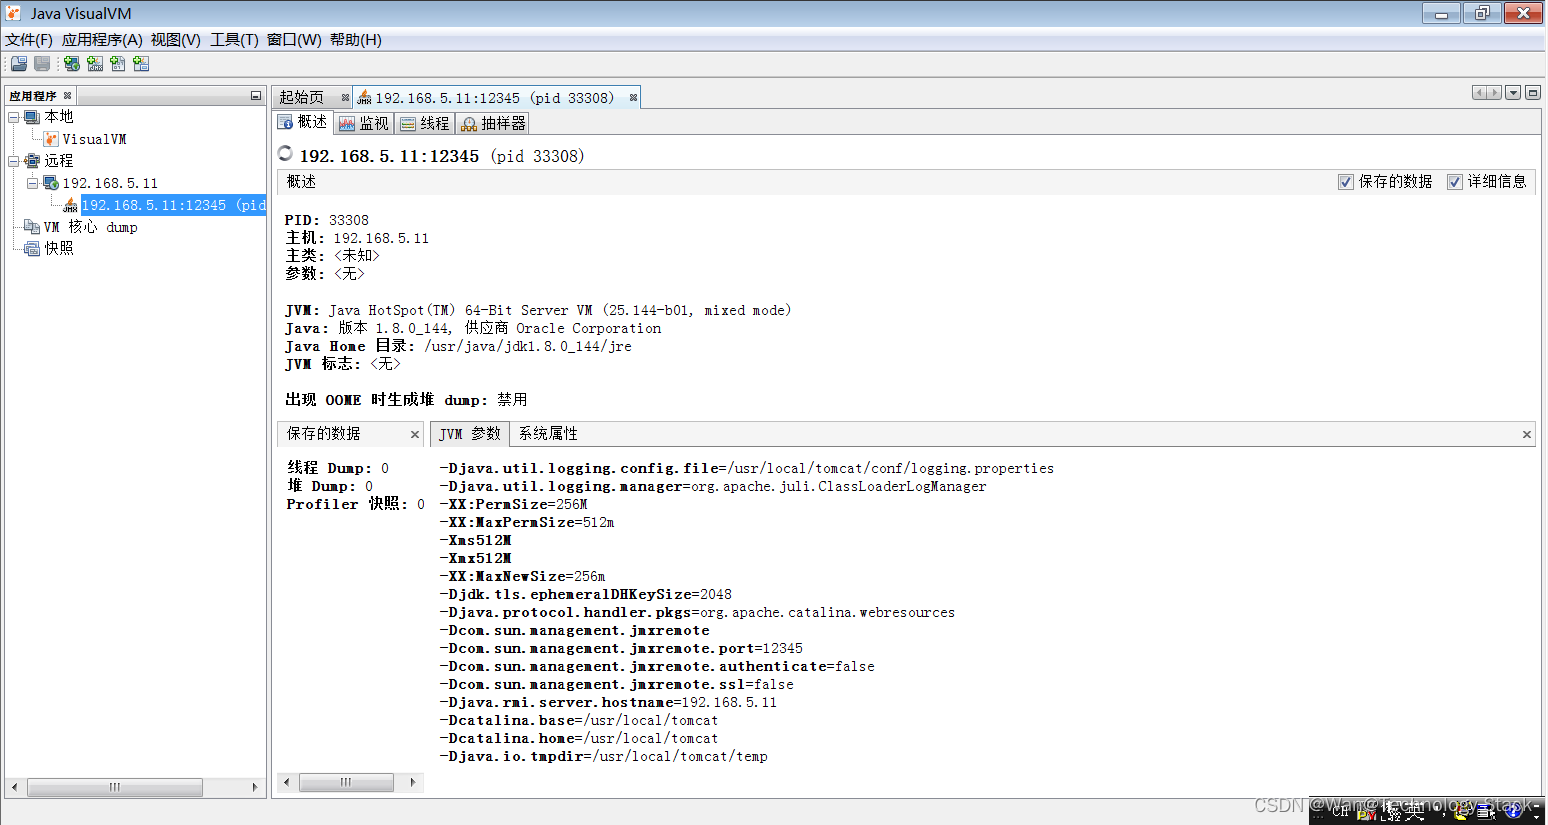Image resolution: width=1548 pixels, height=825 pixels.
Task: Collapse the 远程 tree node
Action: point(14,161)
